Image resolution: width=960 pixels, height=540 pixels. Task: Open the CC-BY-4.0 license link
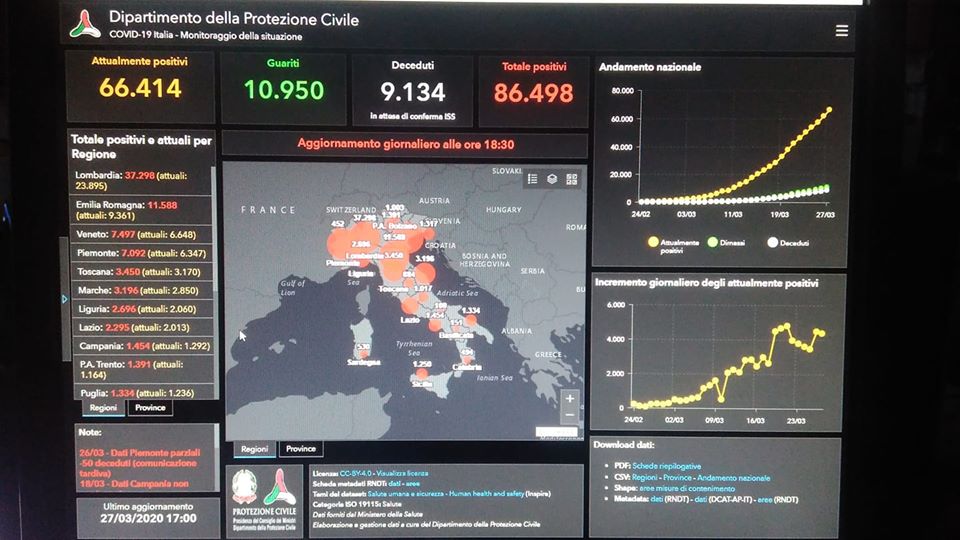[x=356, y=473]
